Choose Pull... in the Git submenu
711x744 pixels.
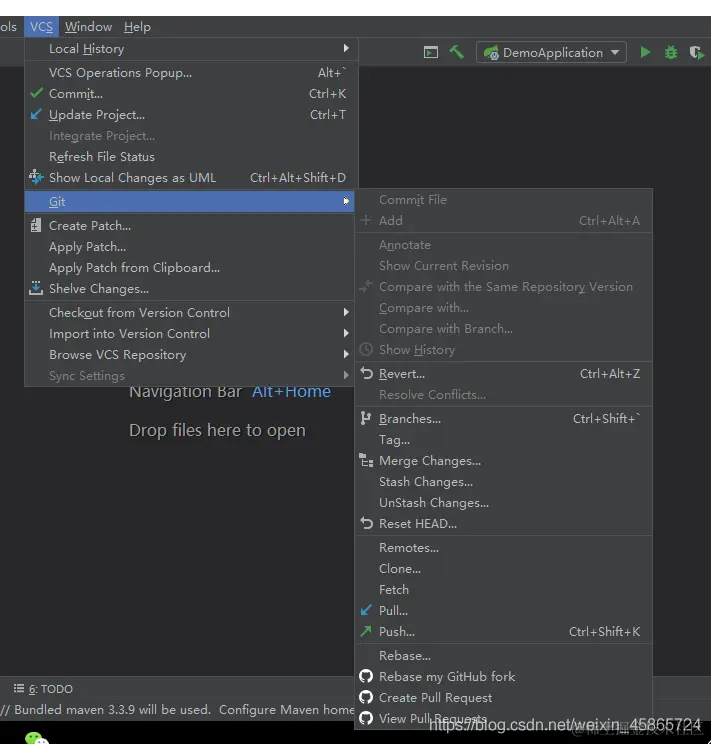[504, 610]
